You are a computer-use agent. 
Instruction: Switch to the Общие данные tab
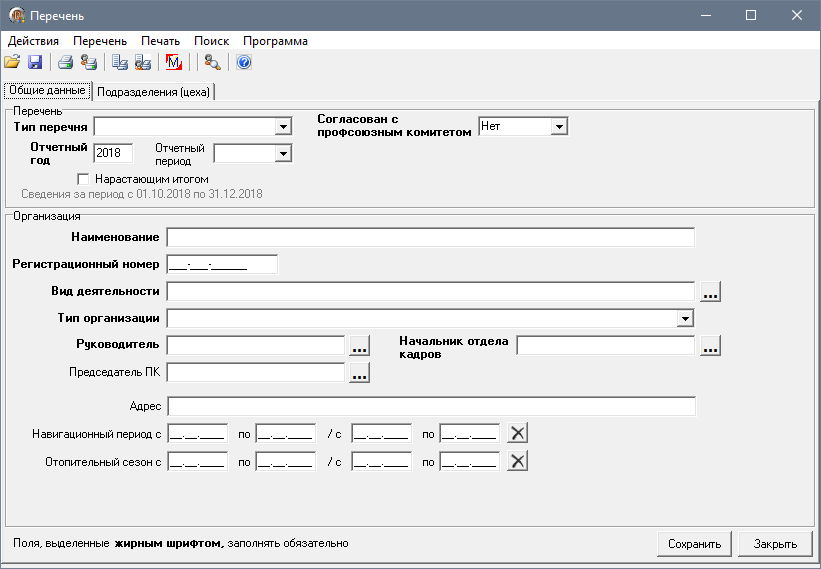click(47, 90)
